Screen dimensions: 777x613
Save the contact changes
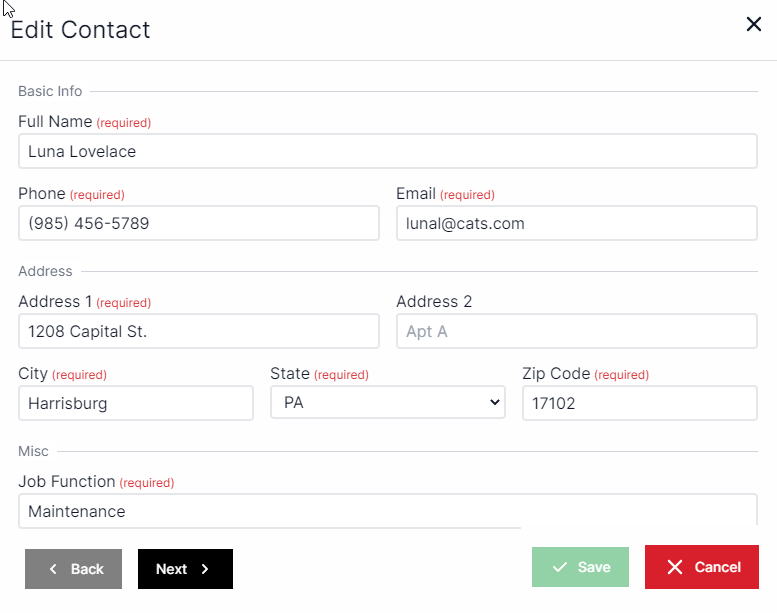pos(580,567)
